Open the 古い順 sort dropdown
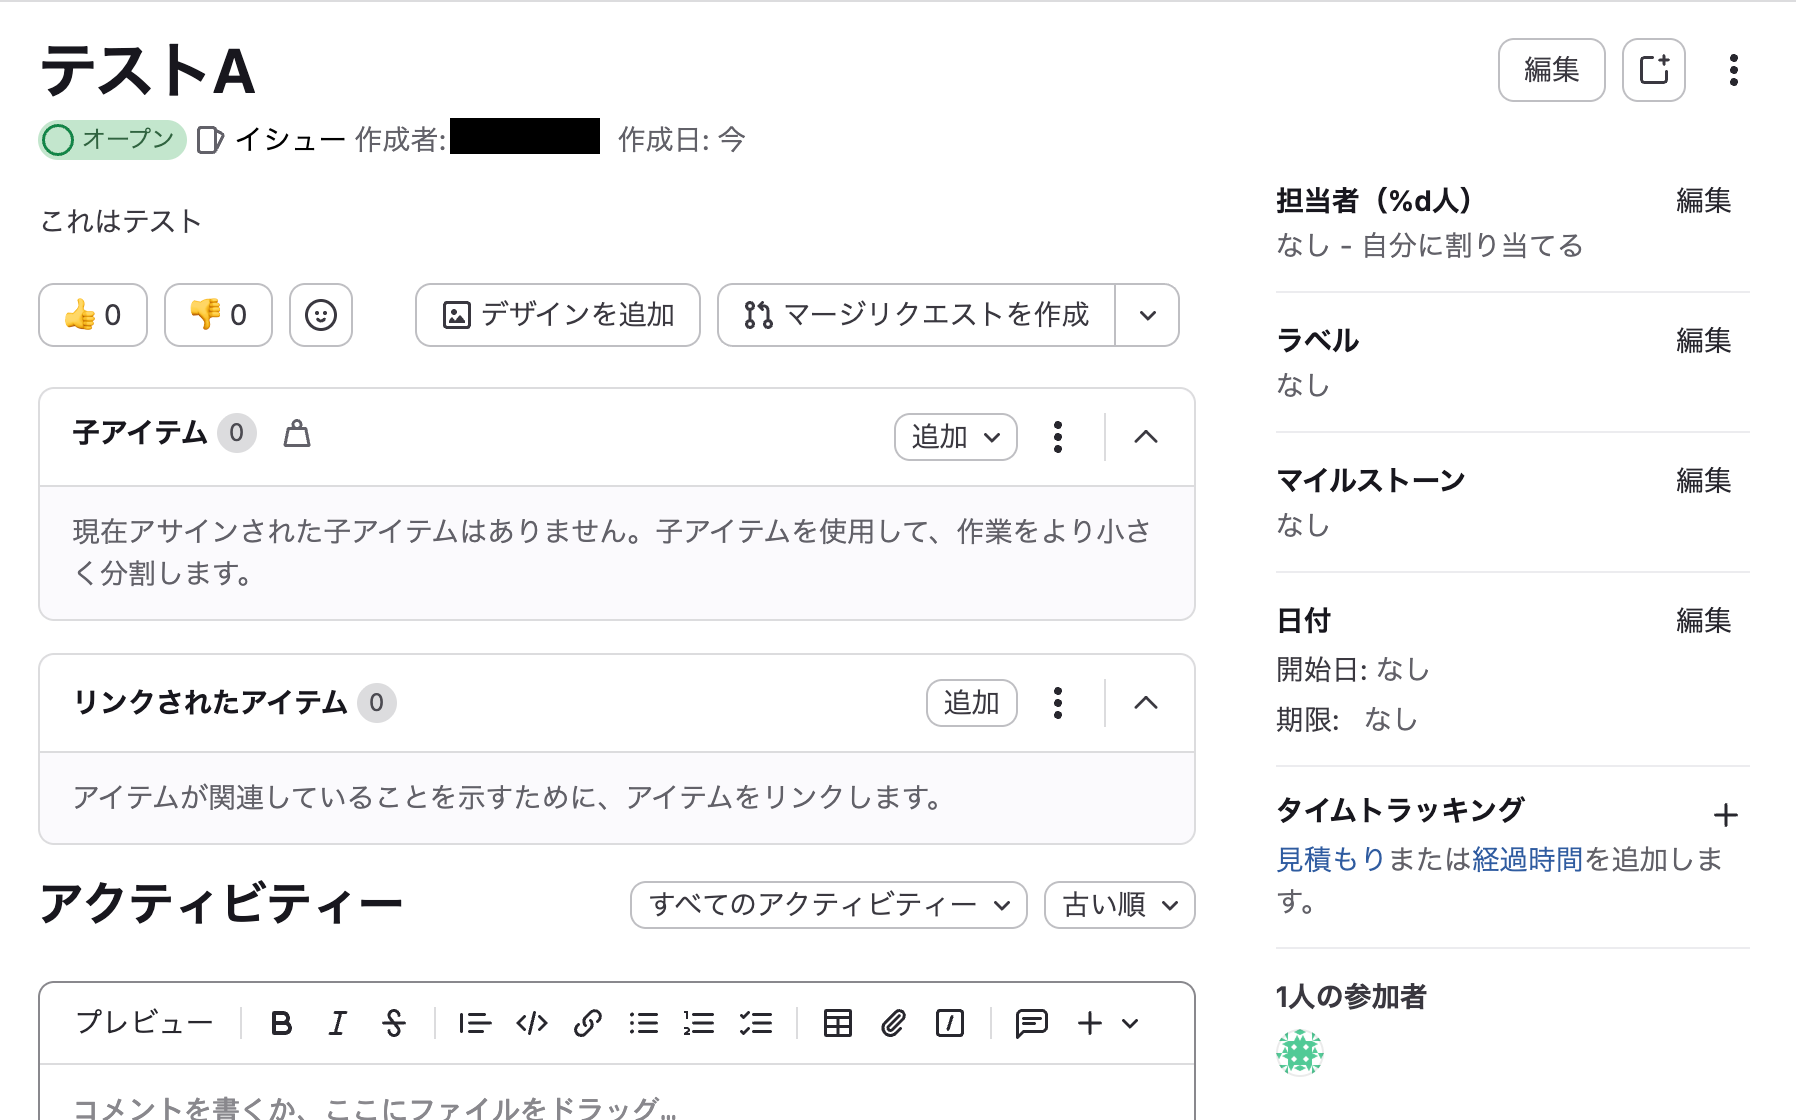This screenshot has width=1796, height=1120. coord(1120,905)
